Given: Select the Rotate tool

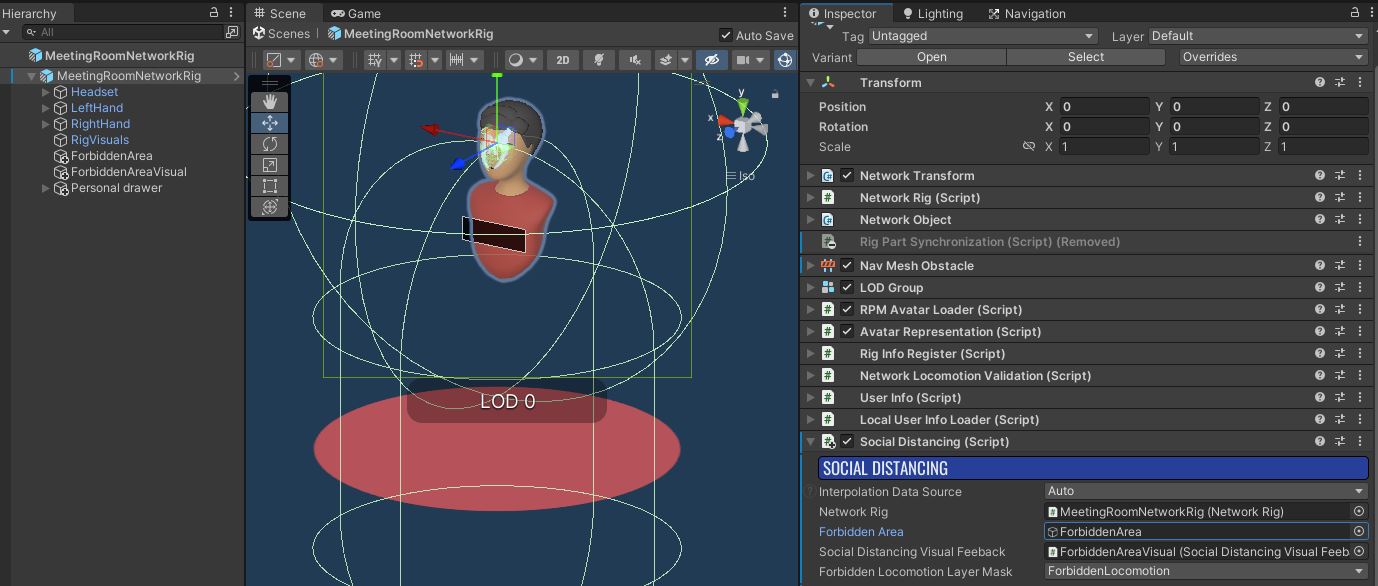Looking at the screenshot, I should coord(269,143).
